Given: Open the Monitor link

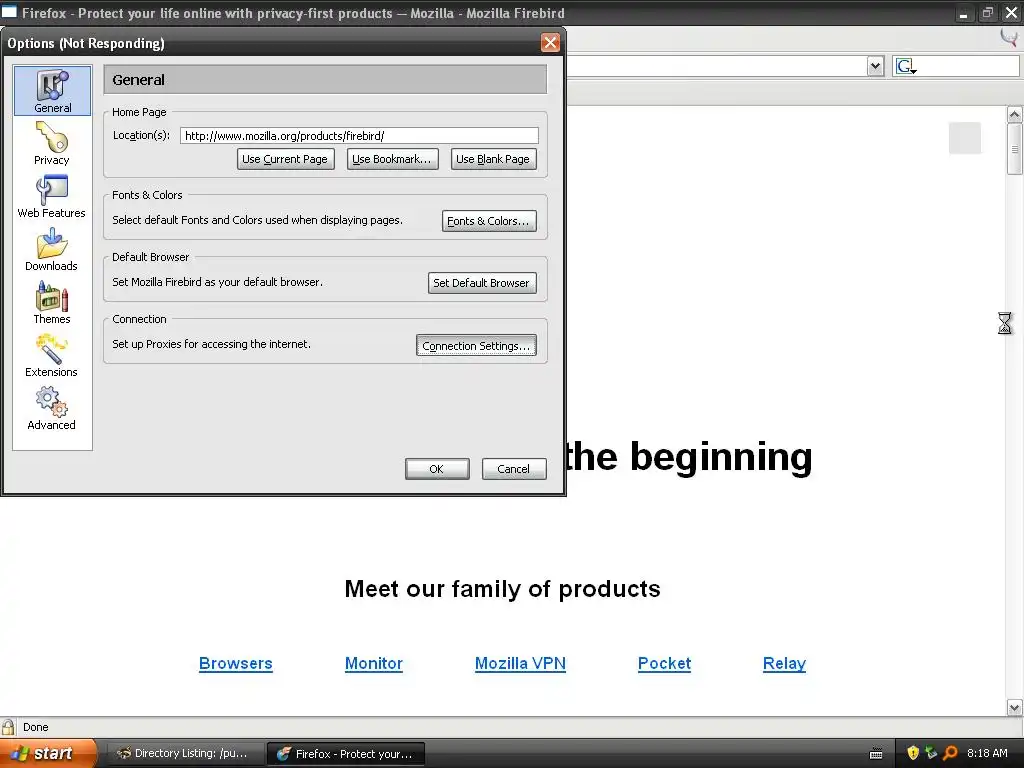Looking at the screenshot, I should click(374, 664).
